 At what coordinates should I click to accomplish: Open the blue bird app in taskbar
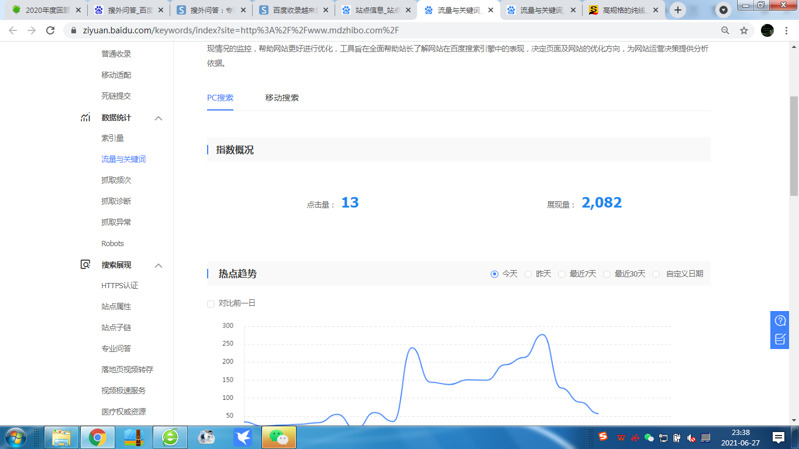[x=243, y=438]
